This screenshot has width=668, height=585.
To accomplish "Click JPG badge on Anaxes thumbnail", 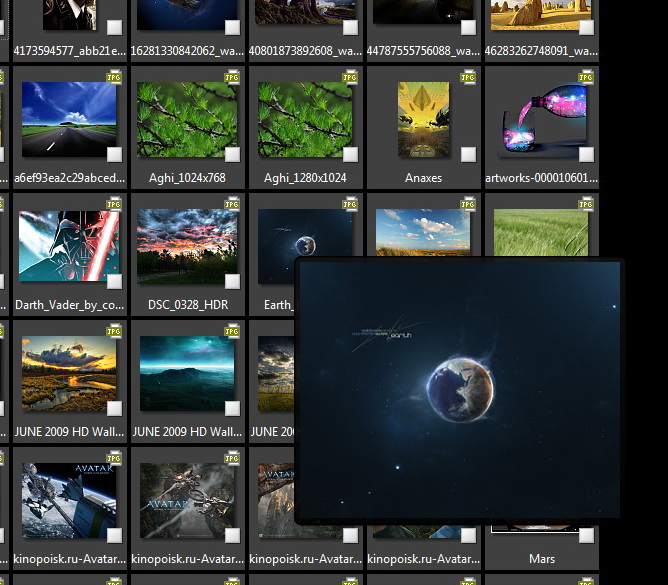I will click(x=468, y=77).
